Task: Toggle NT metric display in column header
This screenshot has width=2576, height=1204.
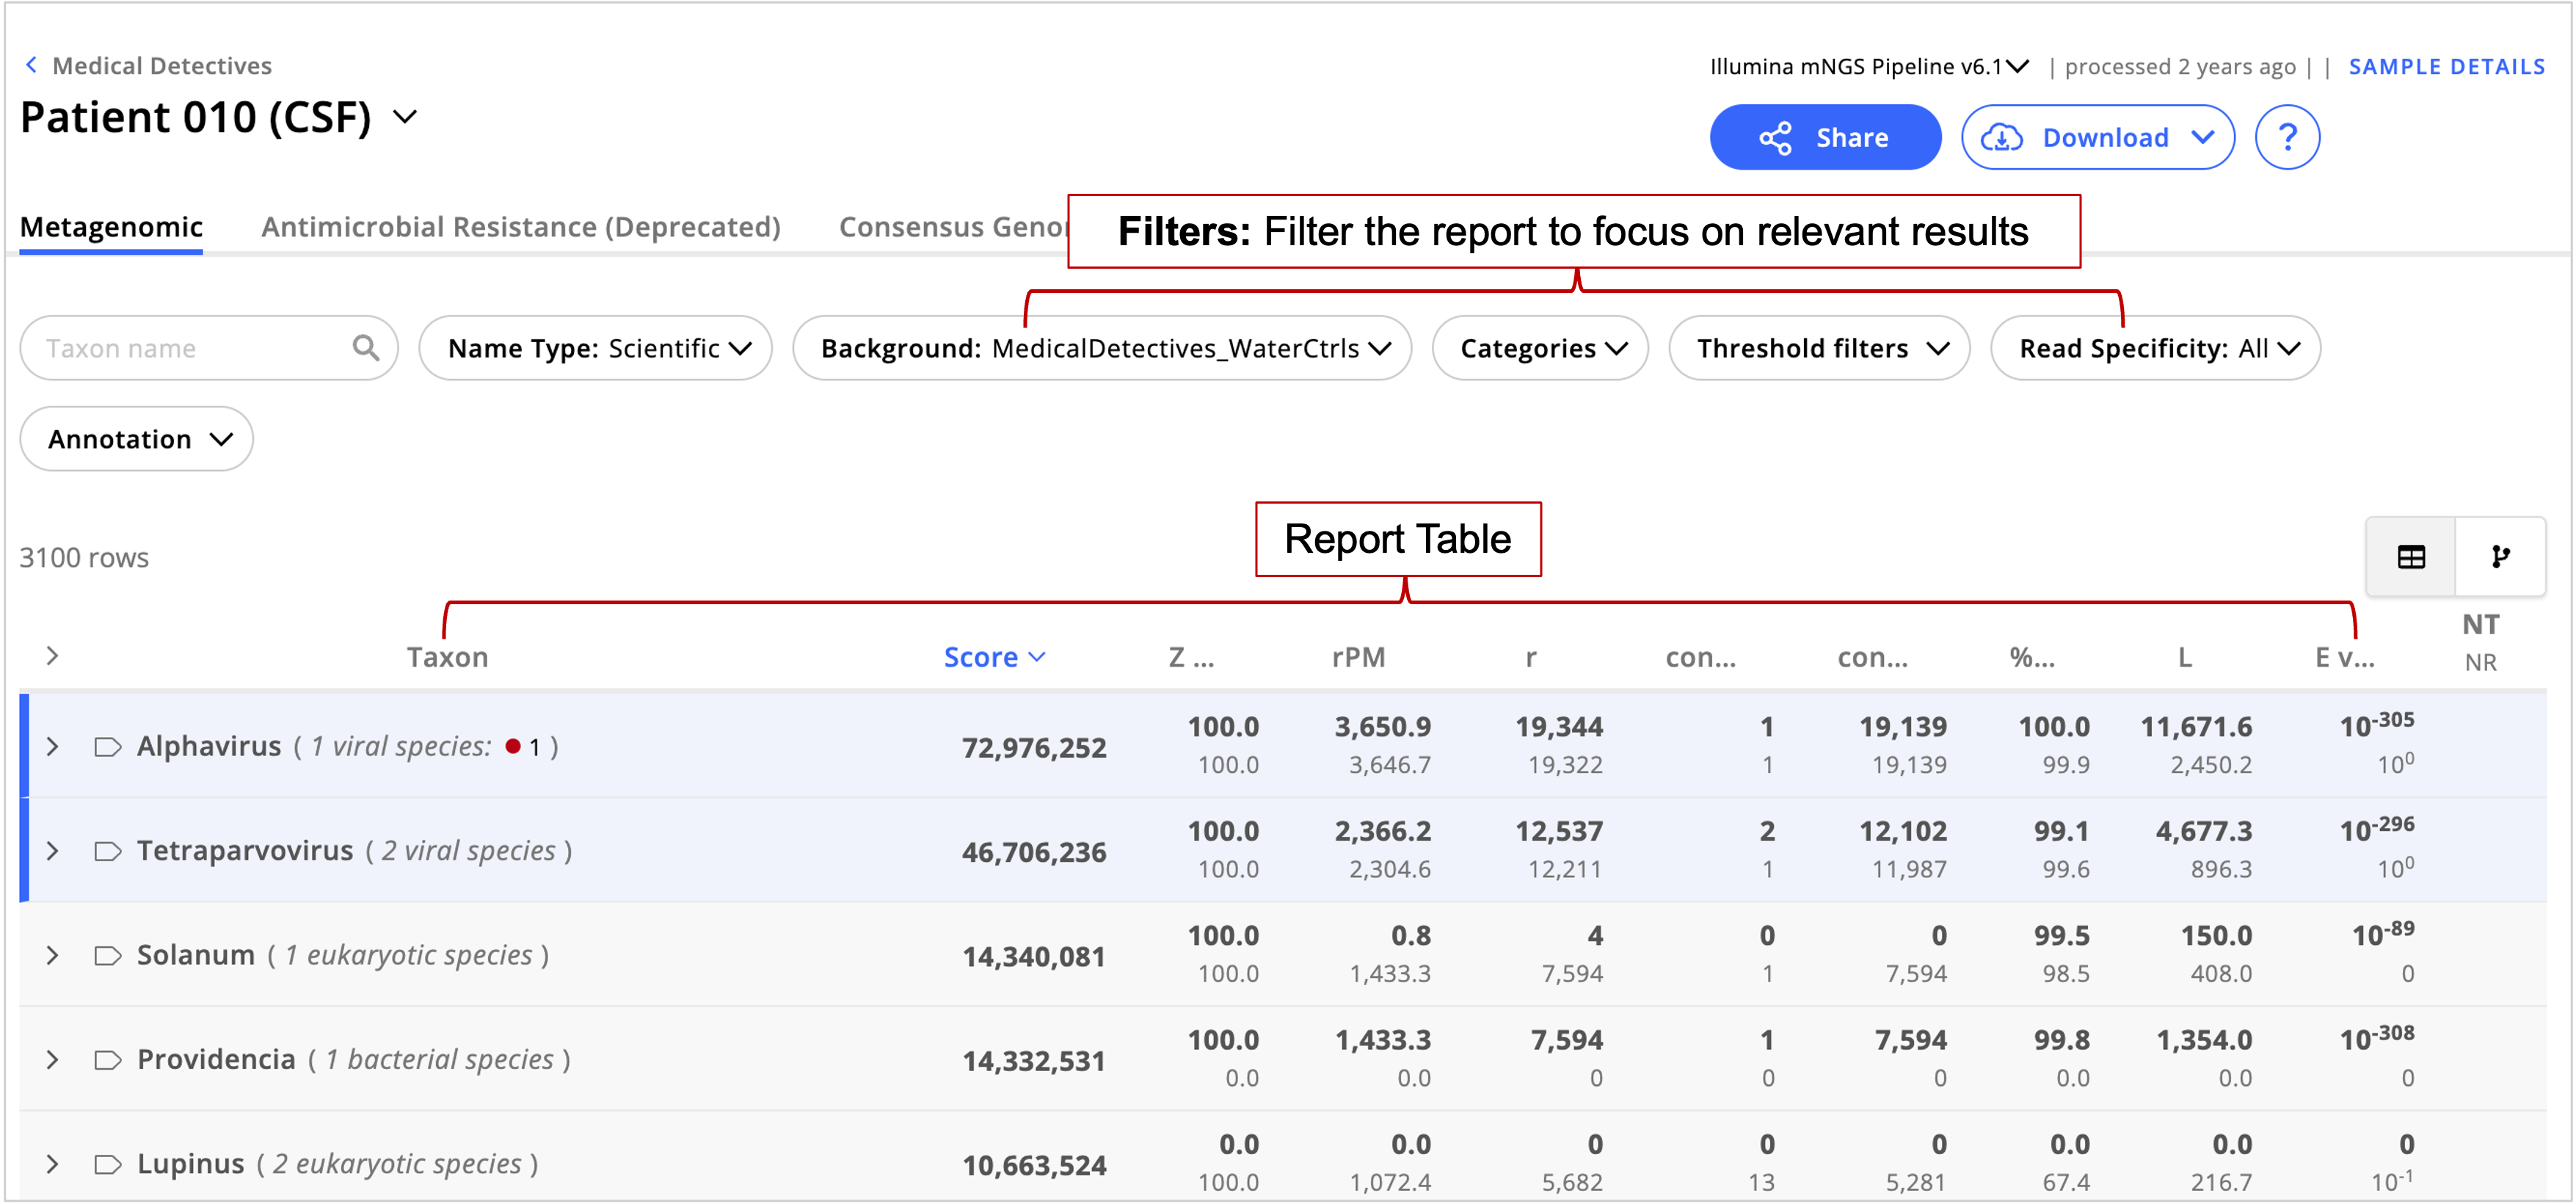Action: point(2480,625)
